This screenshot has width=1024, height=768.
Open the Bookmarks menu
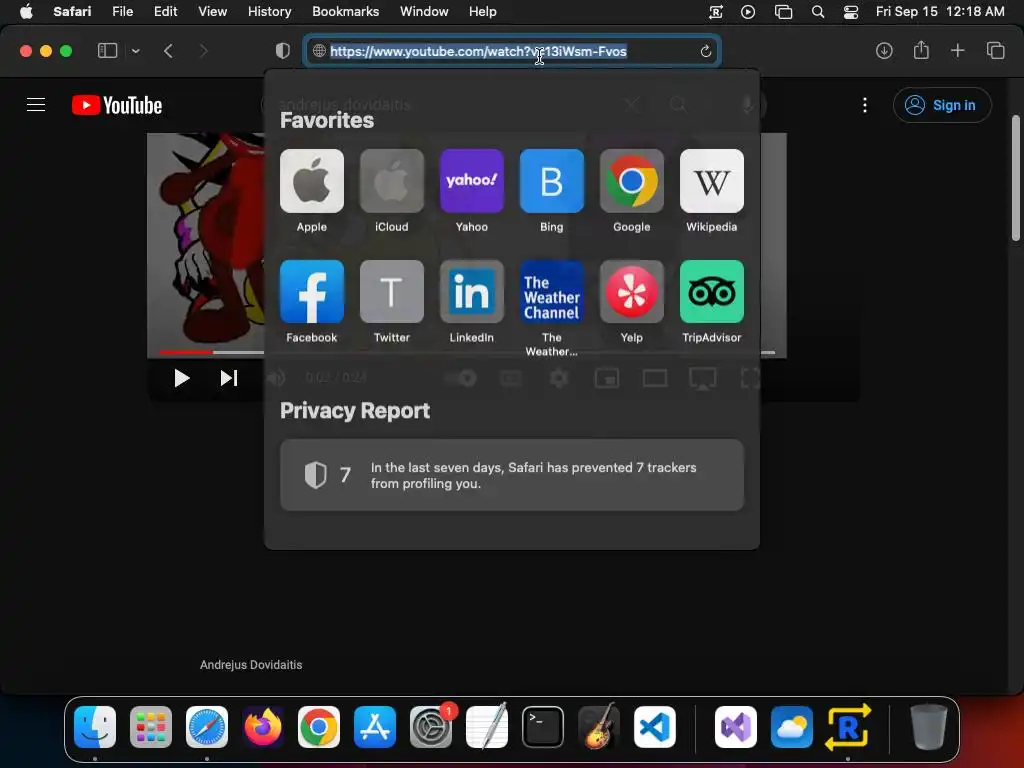[345, 12]
